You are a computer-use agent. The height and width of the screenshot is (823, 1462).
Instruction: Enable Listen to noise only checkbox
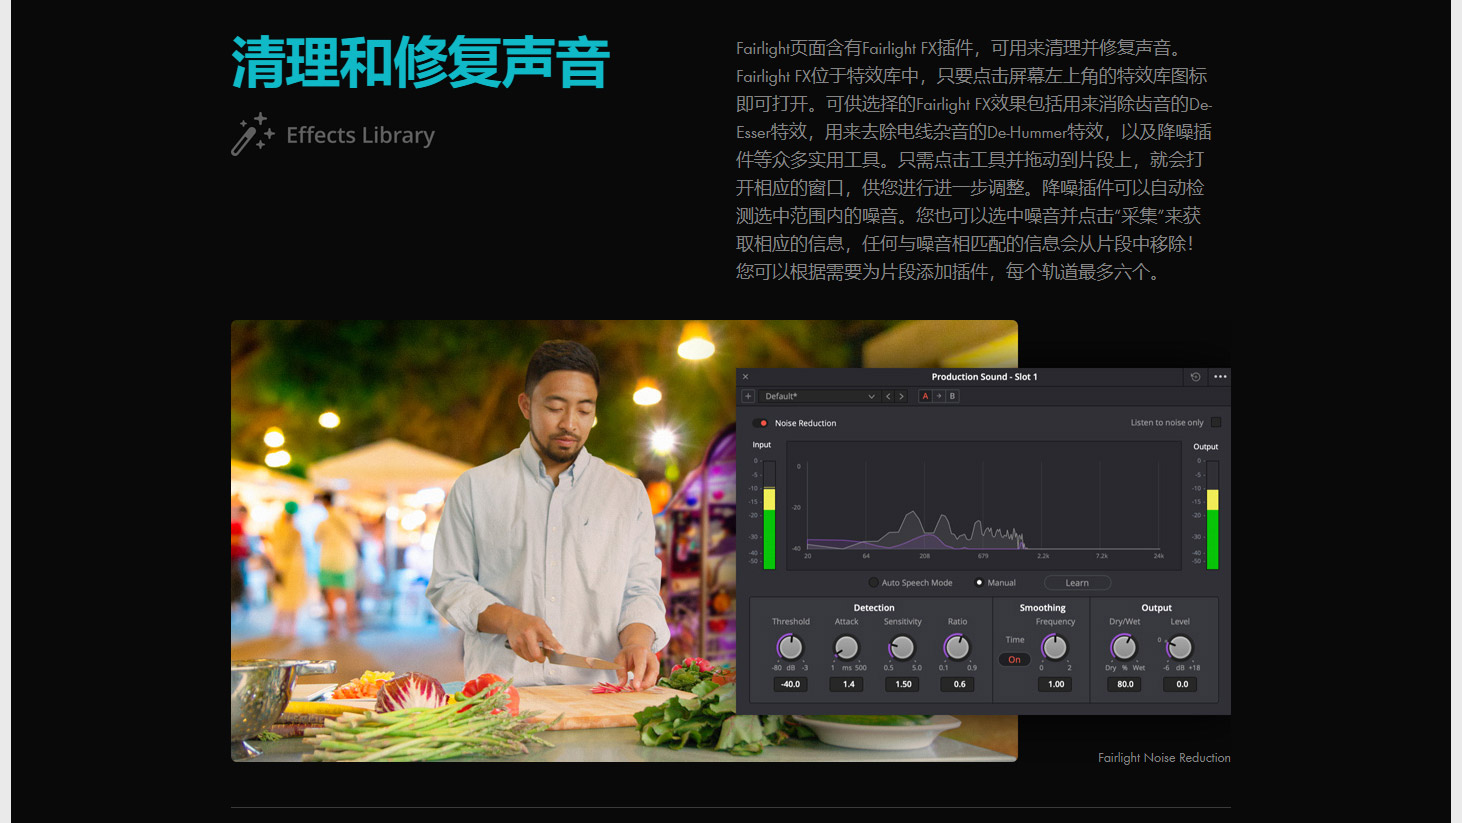click(x=1216, y=422)
